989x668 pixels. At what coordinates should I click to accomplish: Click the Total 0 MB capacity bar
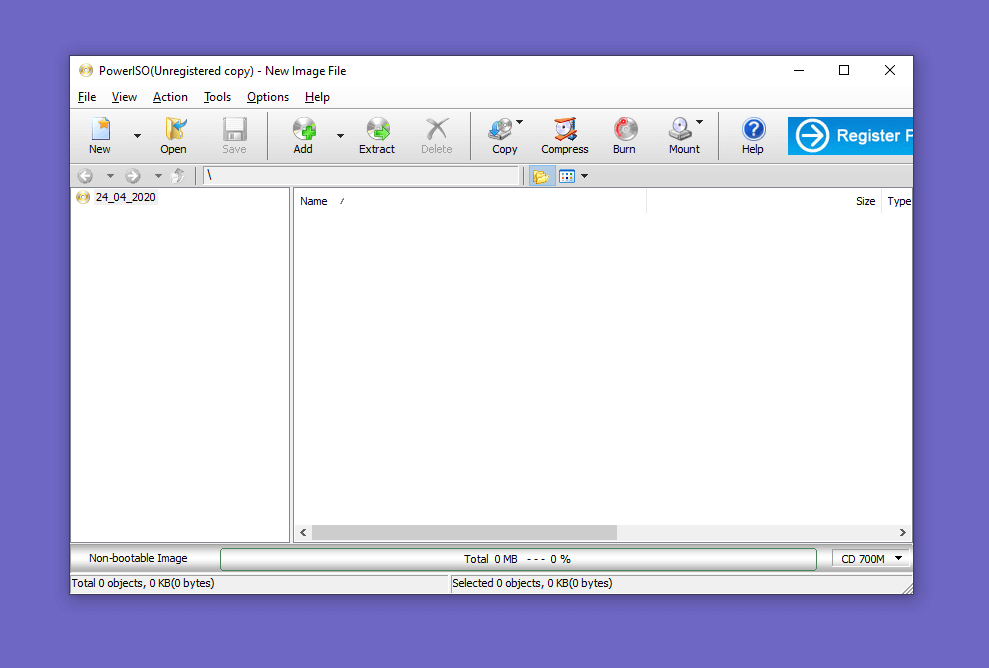[x=518, y=559]
